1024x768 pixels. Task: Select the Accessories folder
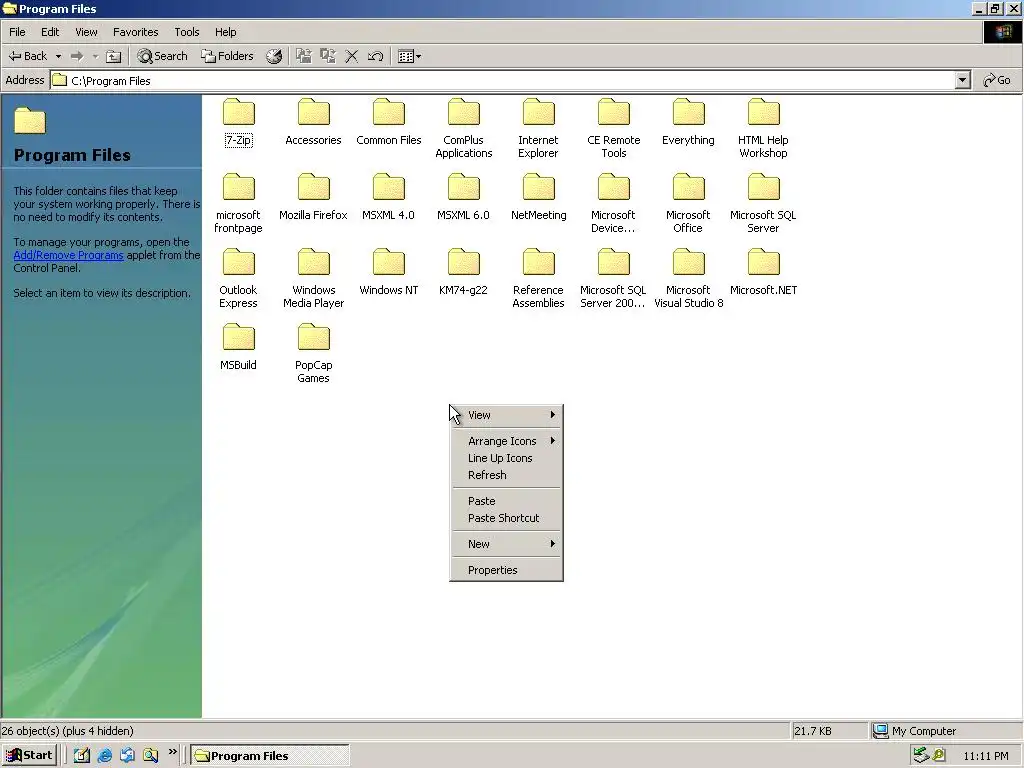(x=313, y=123)
